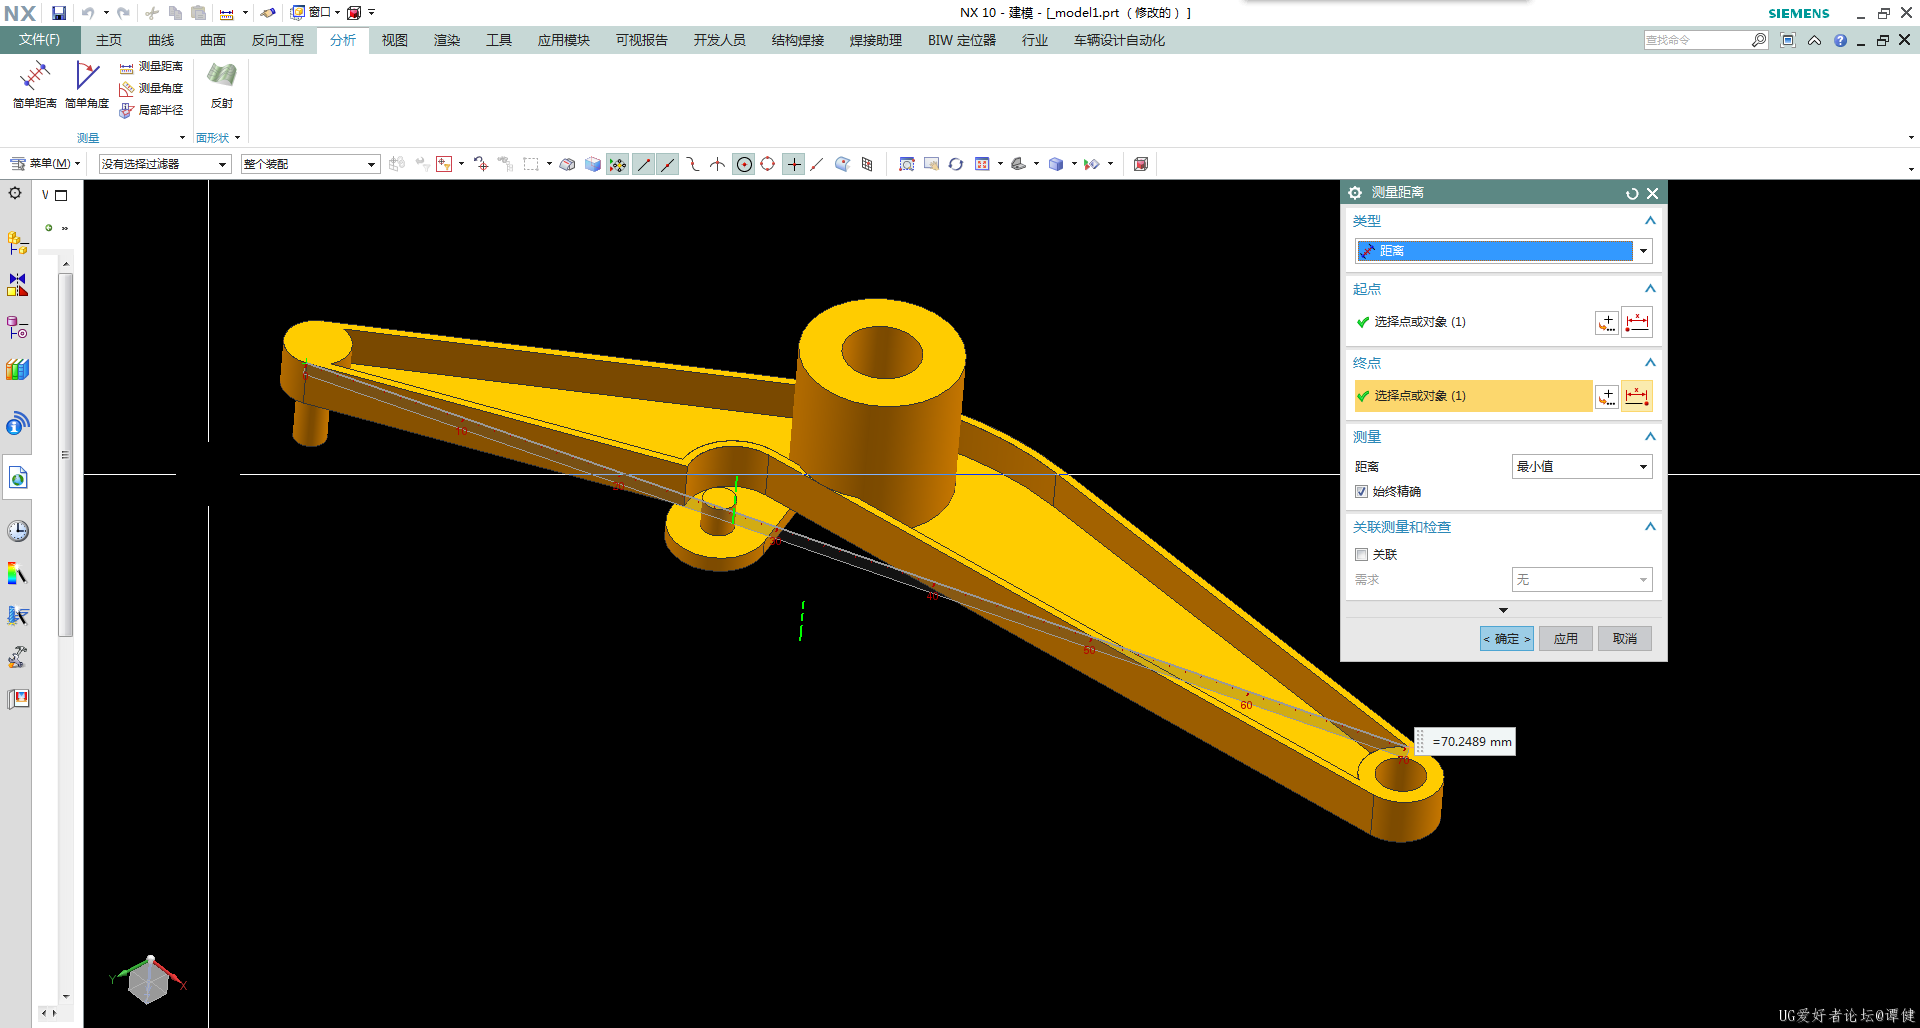Screen dimensions: 1920x1028
Task: Click end point select-object icon
Action: coord(1637,397)
